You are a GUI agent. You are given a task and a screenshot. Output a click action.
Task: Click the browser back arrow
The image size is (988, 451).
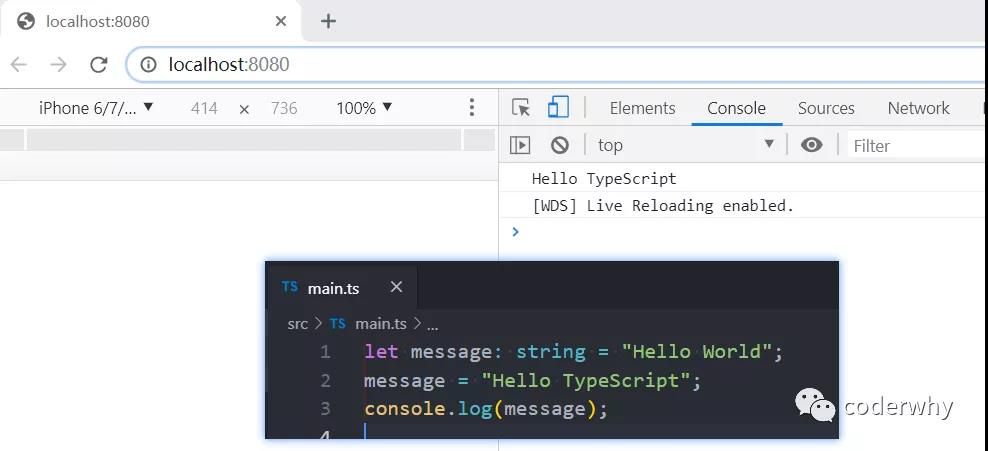pyautogui.click(x=19, y=64)
